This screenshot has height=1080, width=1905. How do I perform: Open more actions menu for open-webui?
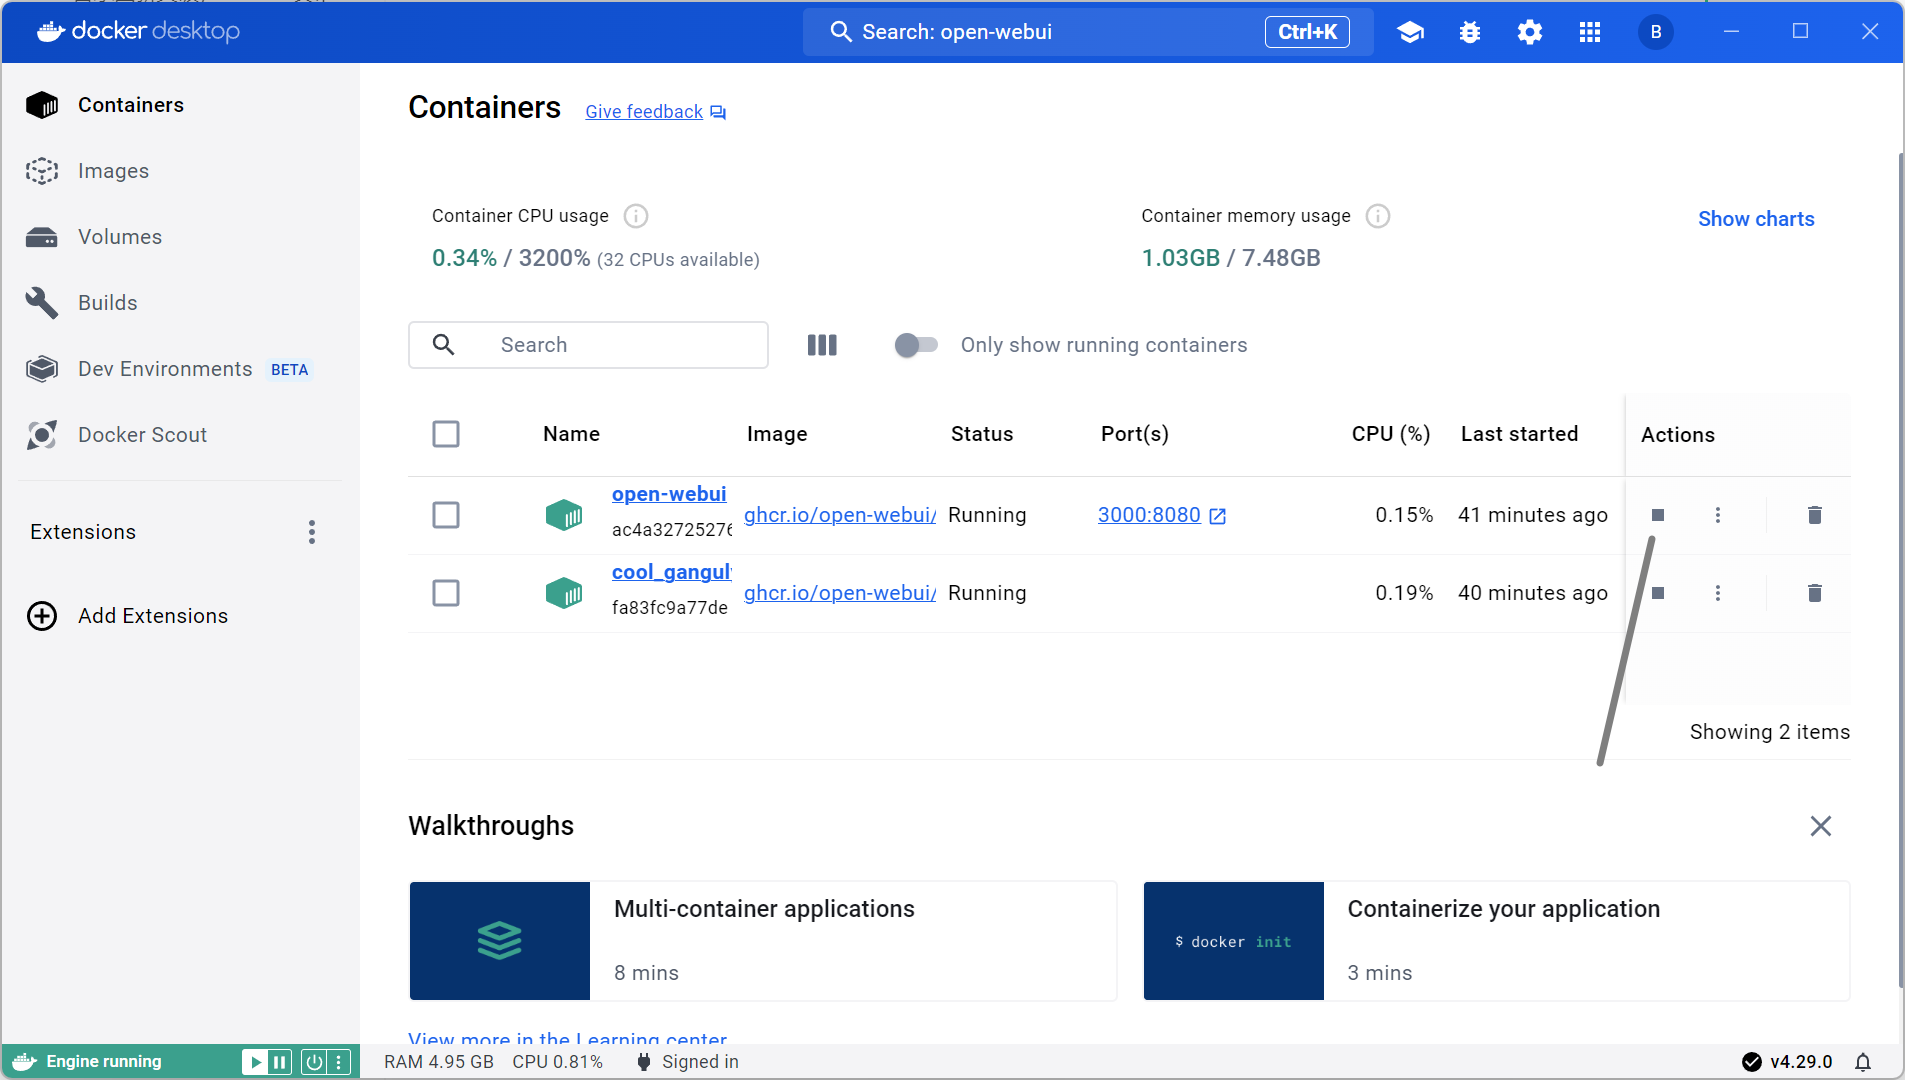point(1718,515)
